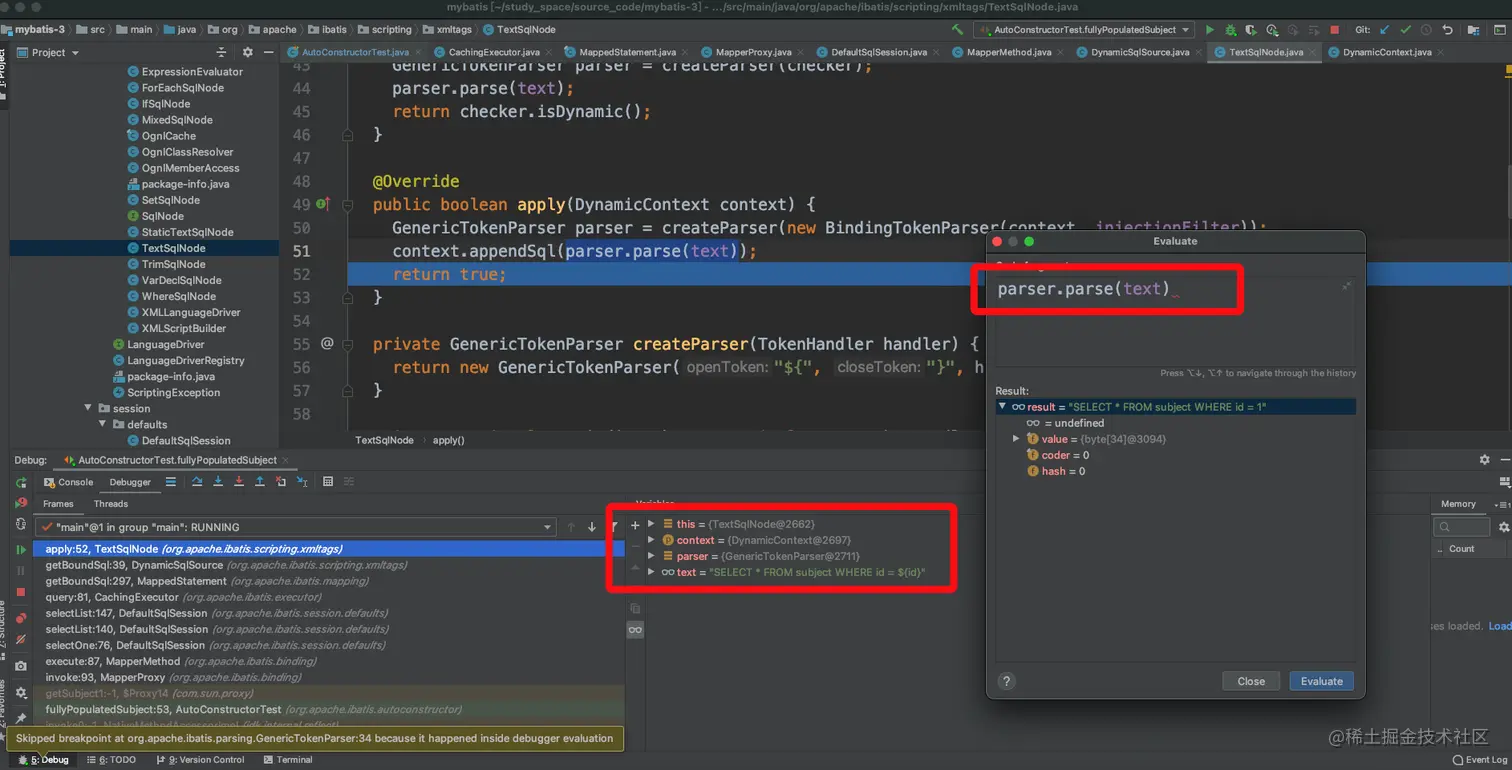Click the Evaluate button
This screenshot has height=770, width=1512.
[1321, 681]
